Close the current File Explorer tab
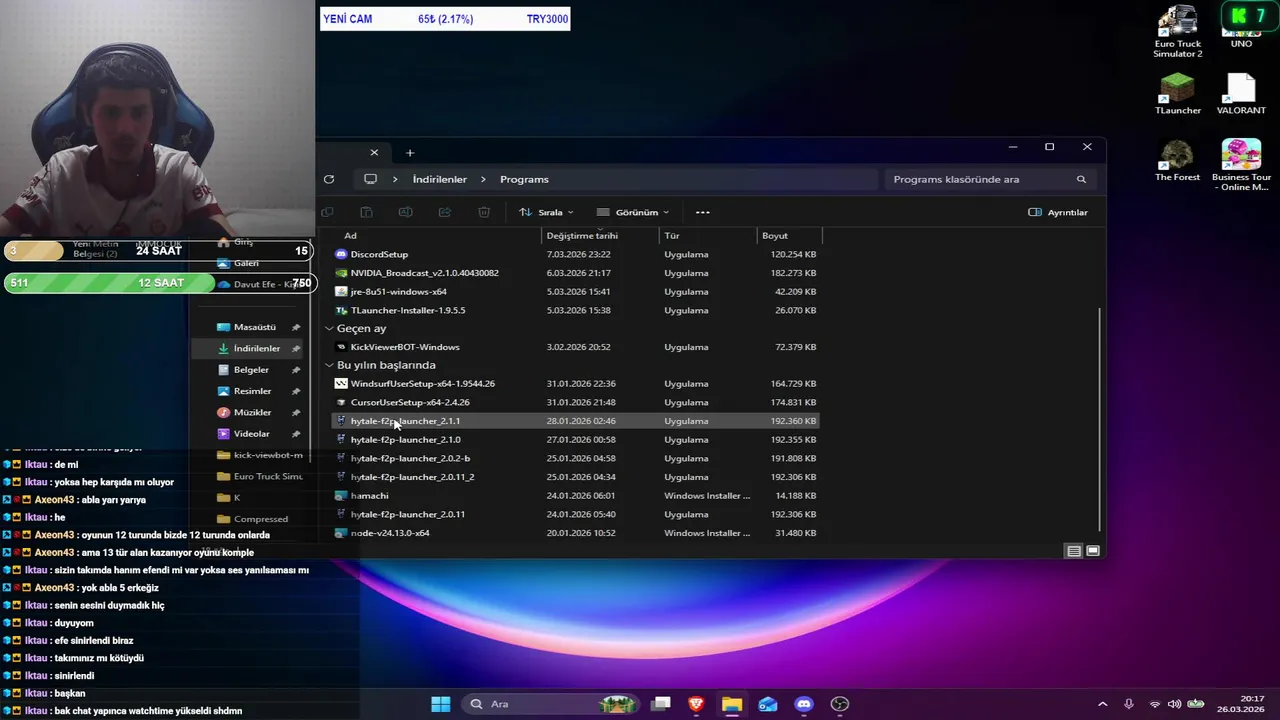 tap(374, 153)
